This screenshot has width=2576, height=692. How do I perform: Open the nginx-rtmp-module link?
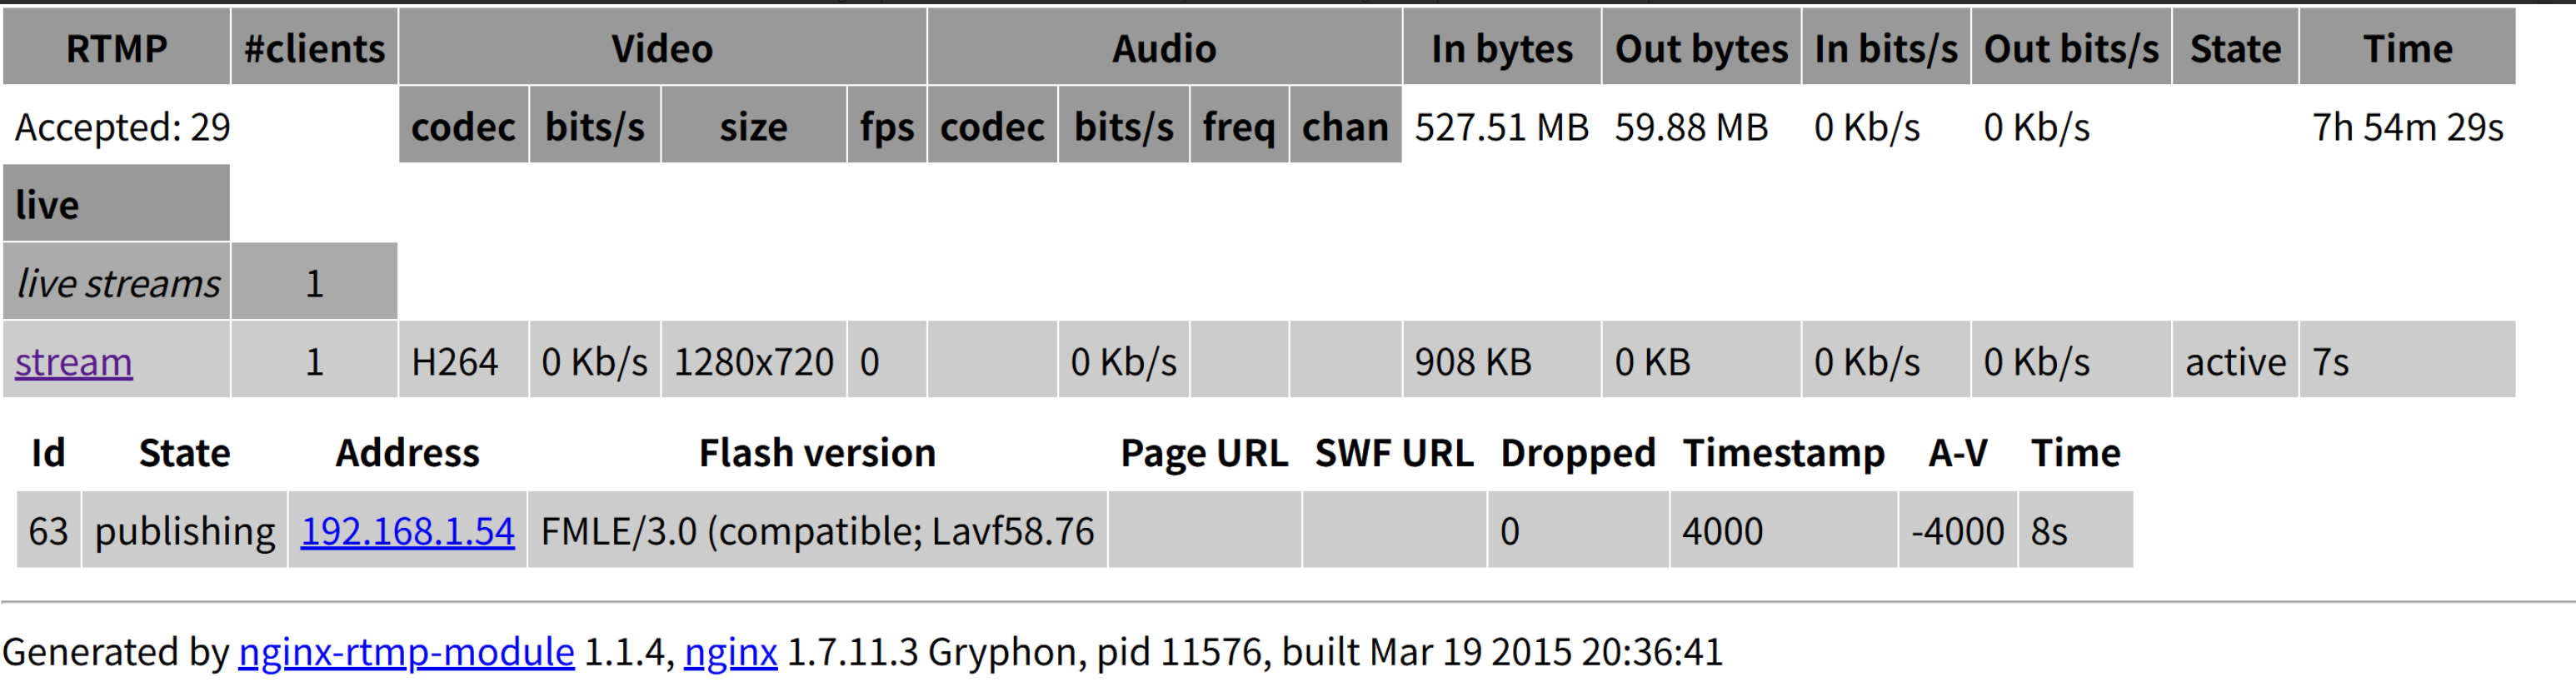406,652
